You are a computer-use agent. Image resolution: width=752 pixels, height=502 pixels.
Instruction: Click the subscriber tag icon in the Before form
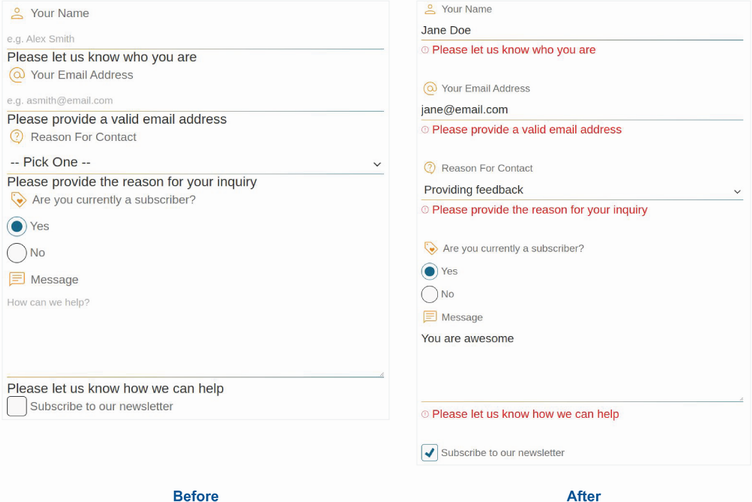point(18,200)
